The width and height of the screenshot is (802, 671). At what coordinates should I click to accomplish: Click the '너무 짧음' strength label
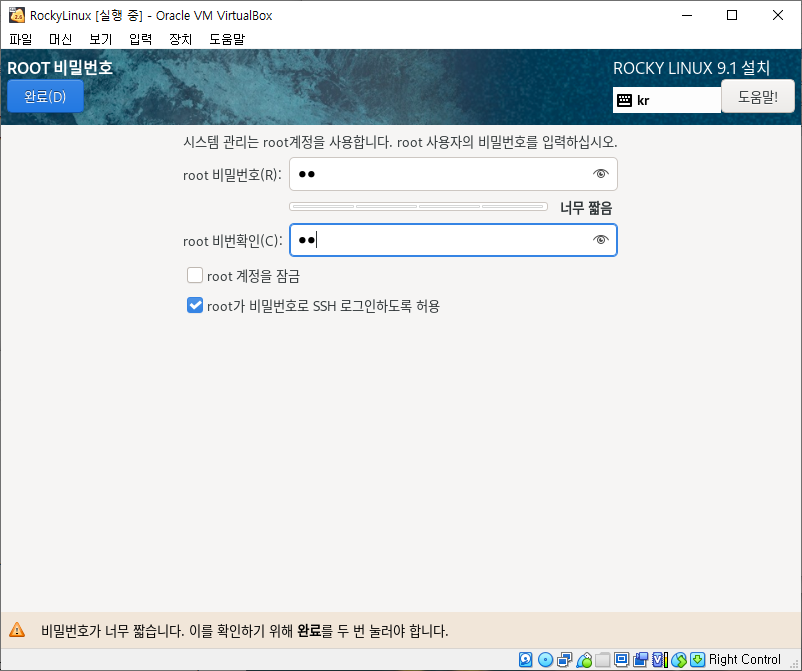pyautogui.click(x=586, y=208)
